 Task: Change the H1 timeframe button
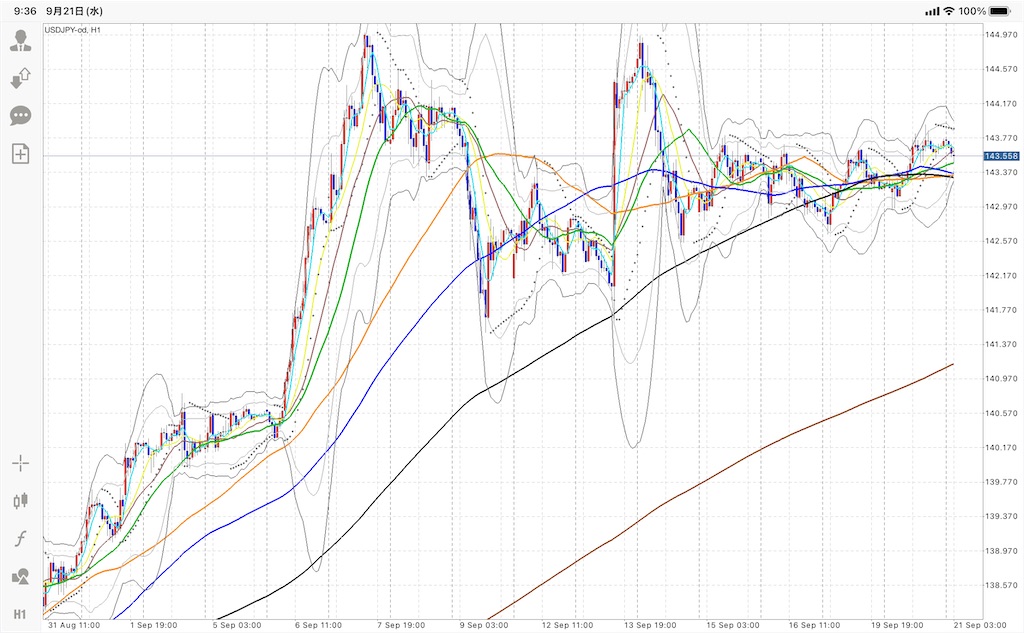pyautogui.click(x=20, y=614)
